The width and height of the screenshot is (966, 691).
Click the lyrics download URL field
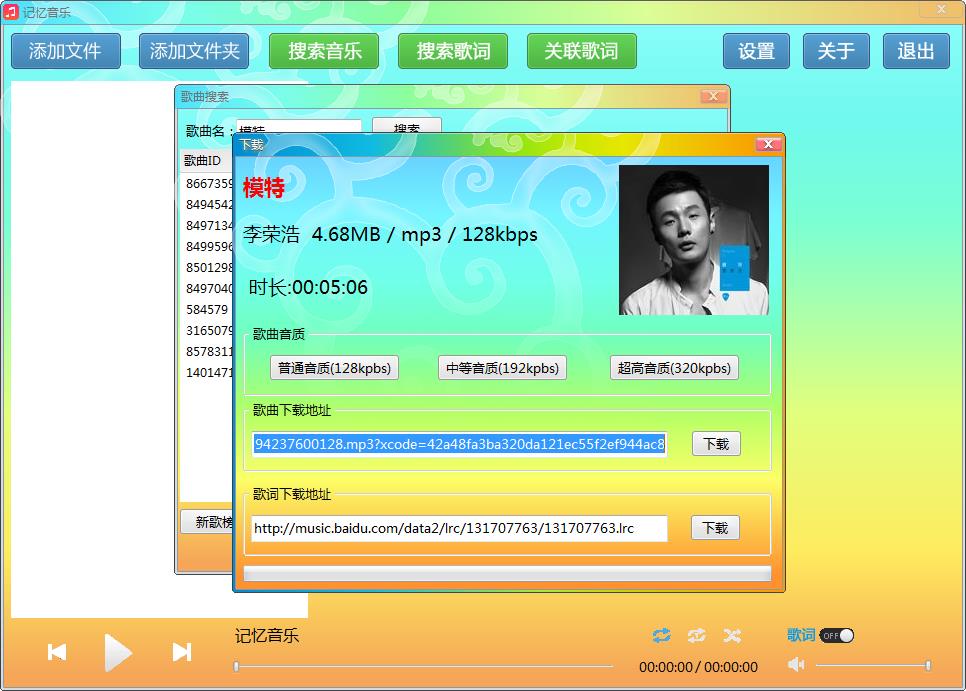(x=459, y=528)
